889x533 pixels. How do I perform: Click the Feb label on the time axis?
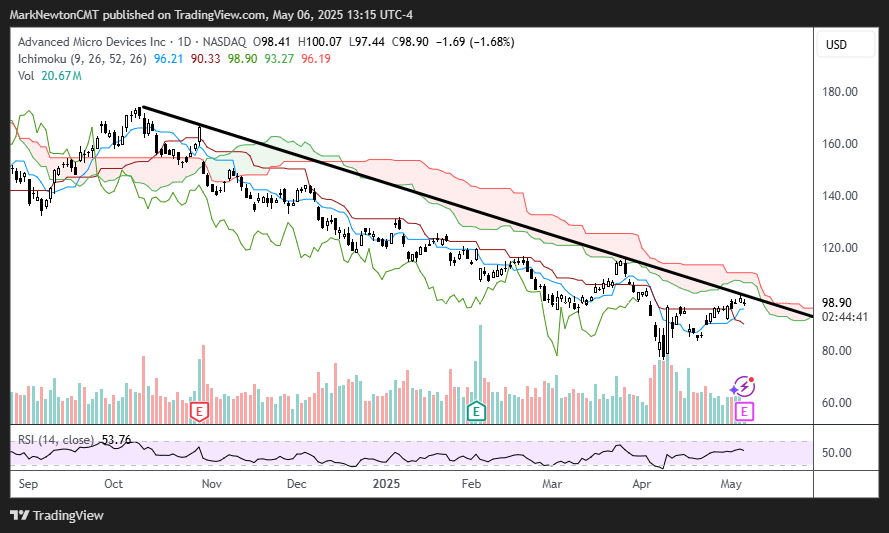click(471, 484)
